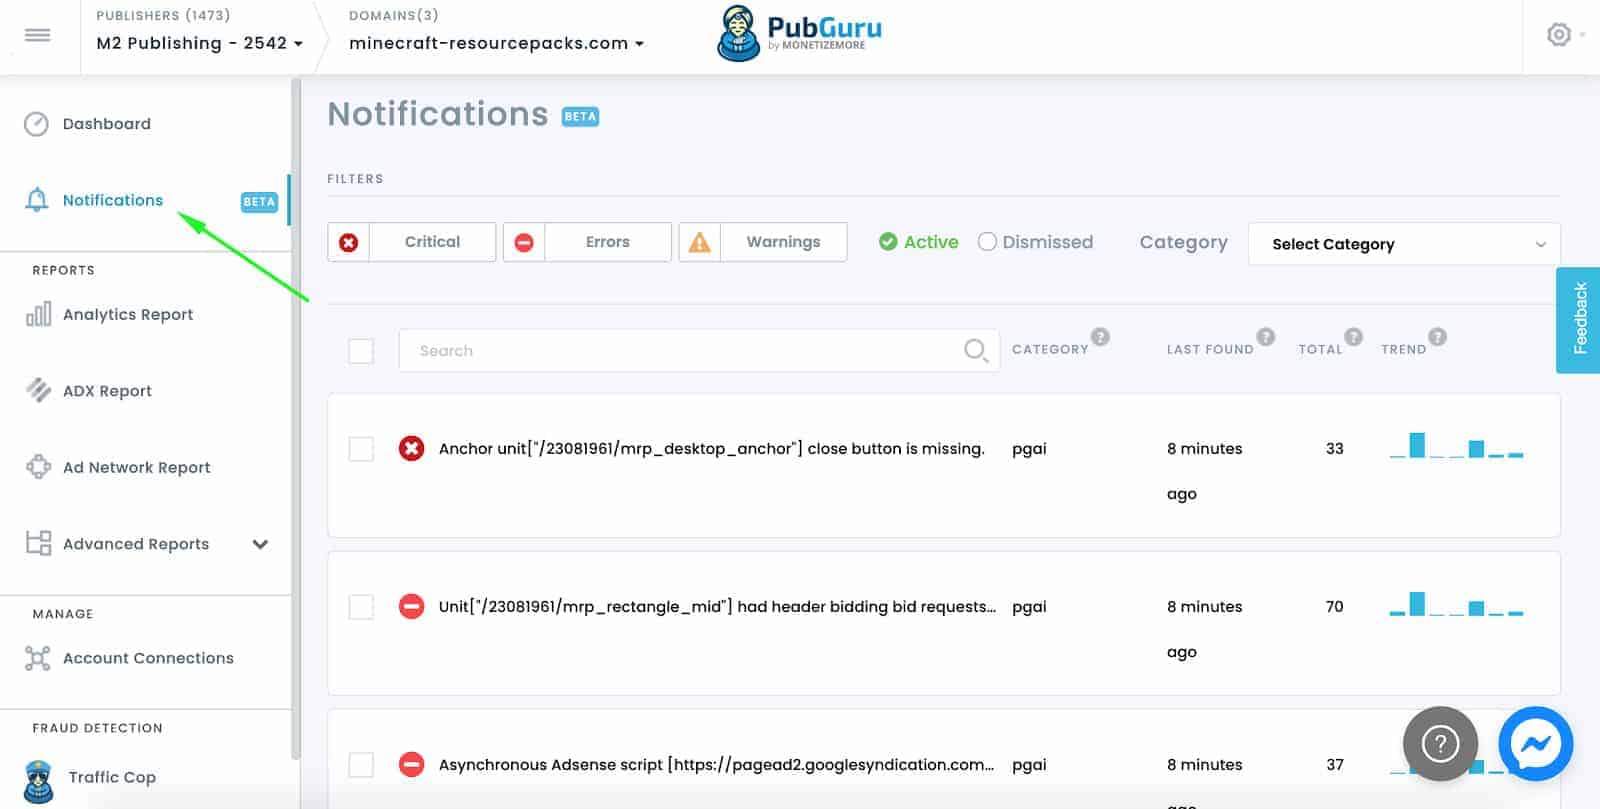Open header bidding bid requests notification
This screenshot has height=809, width=1600.
pos(717,606)
